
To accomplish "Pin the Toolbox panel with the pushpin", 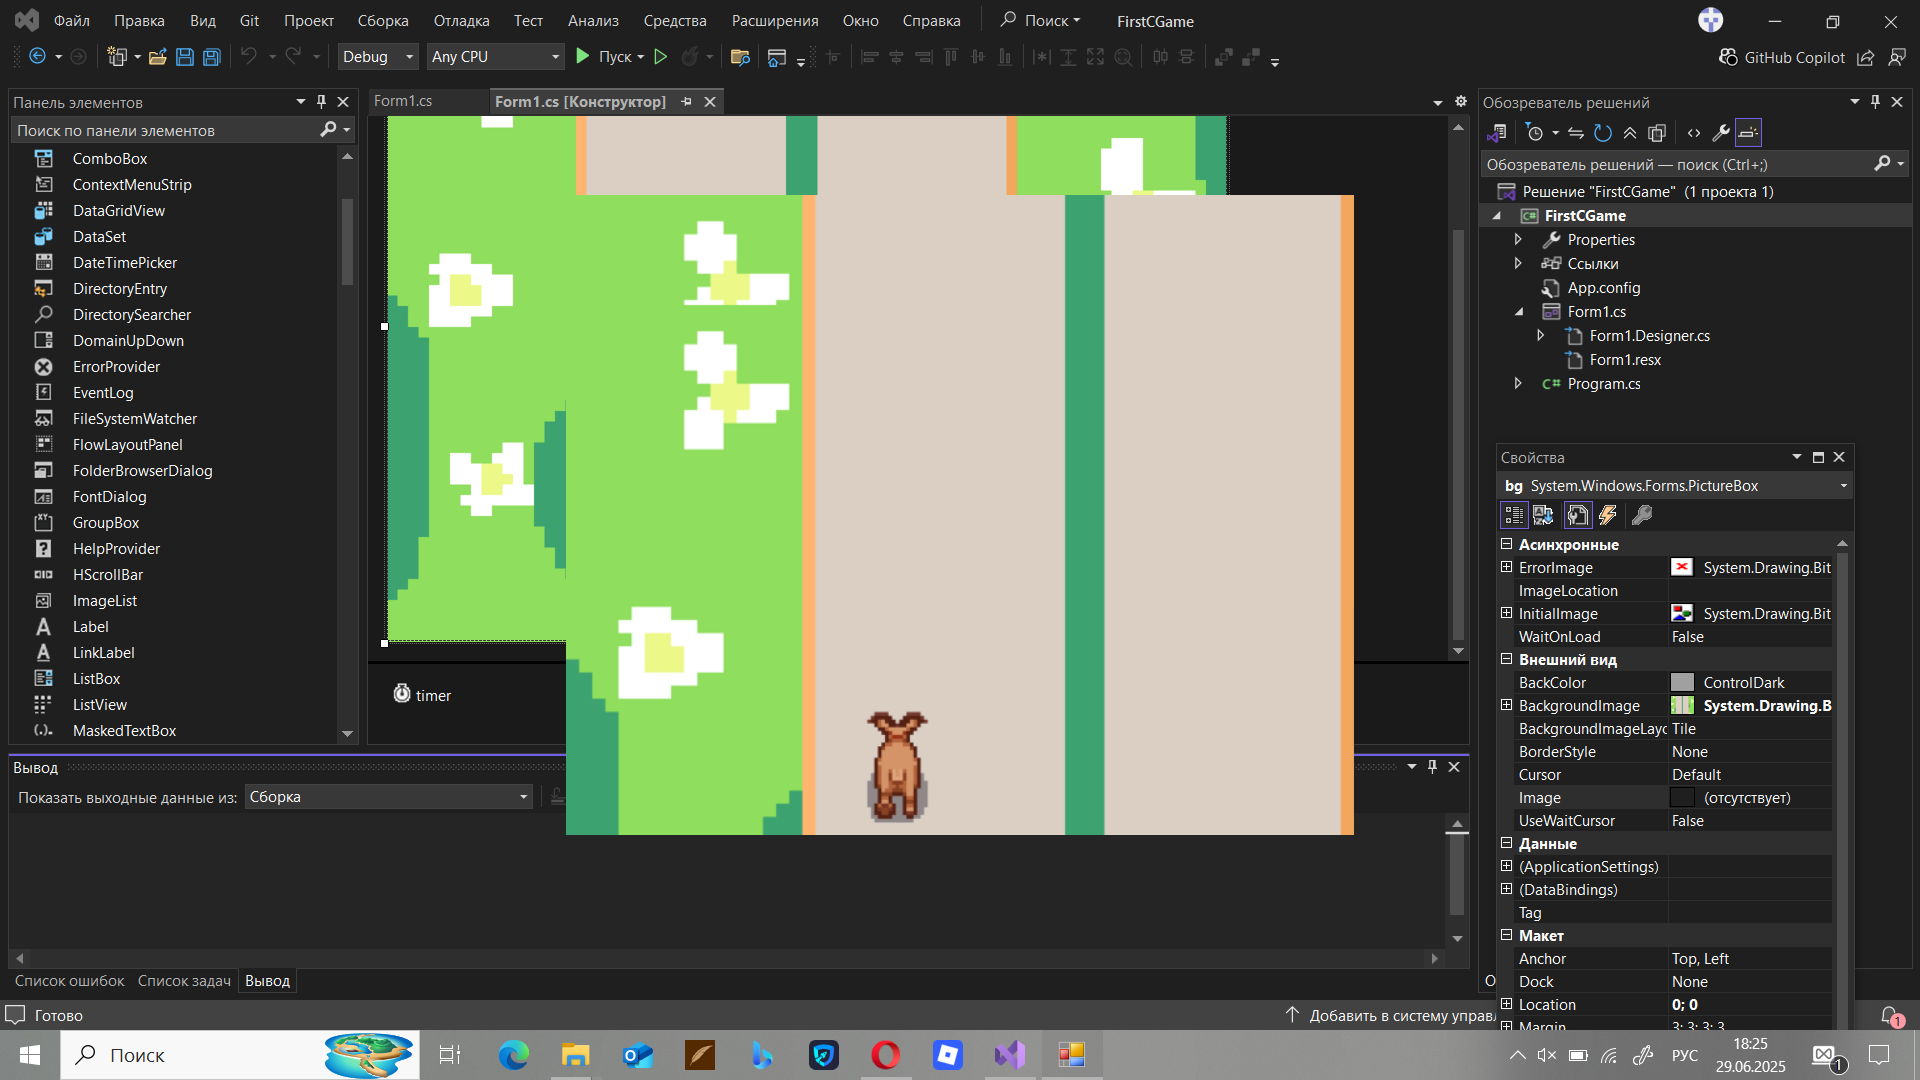I will (321, 102).
